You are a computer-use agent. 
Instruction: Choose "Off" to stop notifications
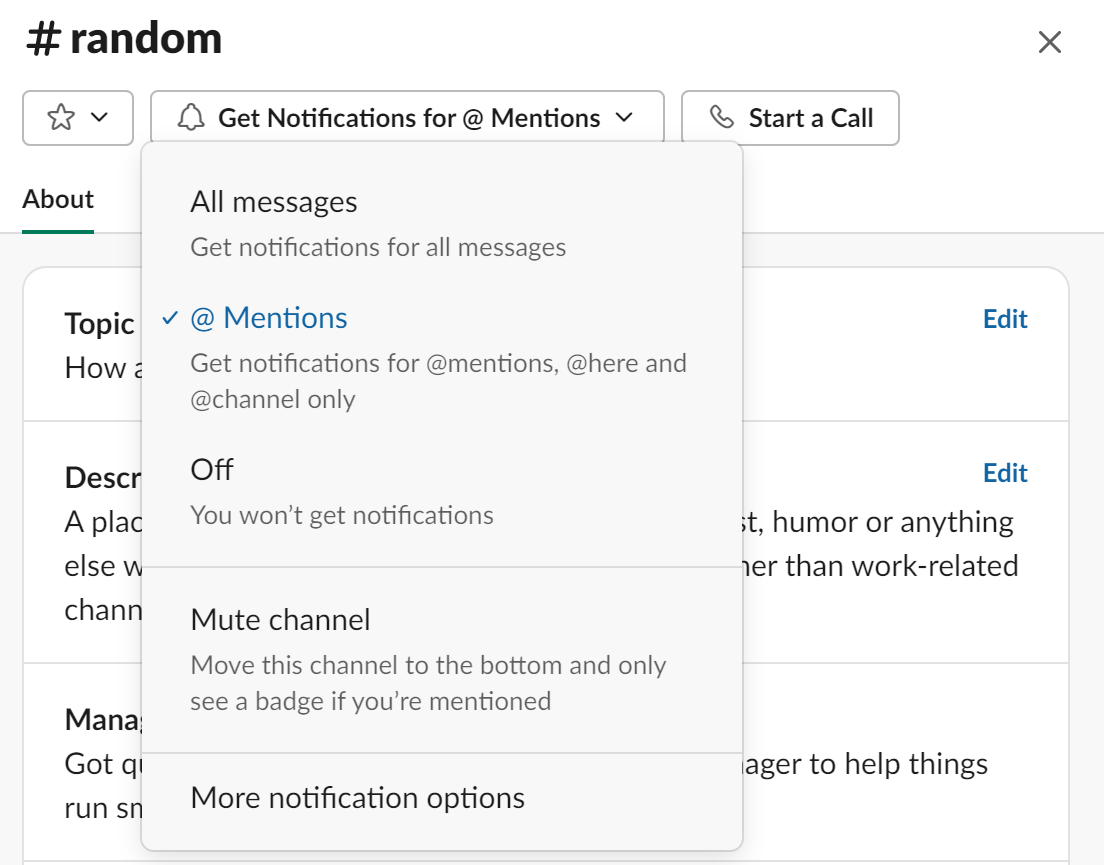[211, 469]
